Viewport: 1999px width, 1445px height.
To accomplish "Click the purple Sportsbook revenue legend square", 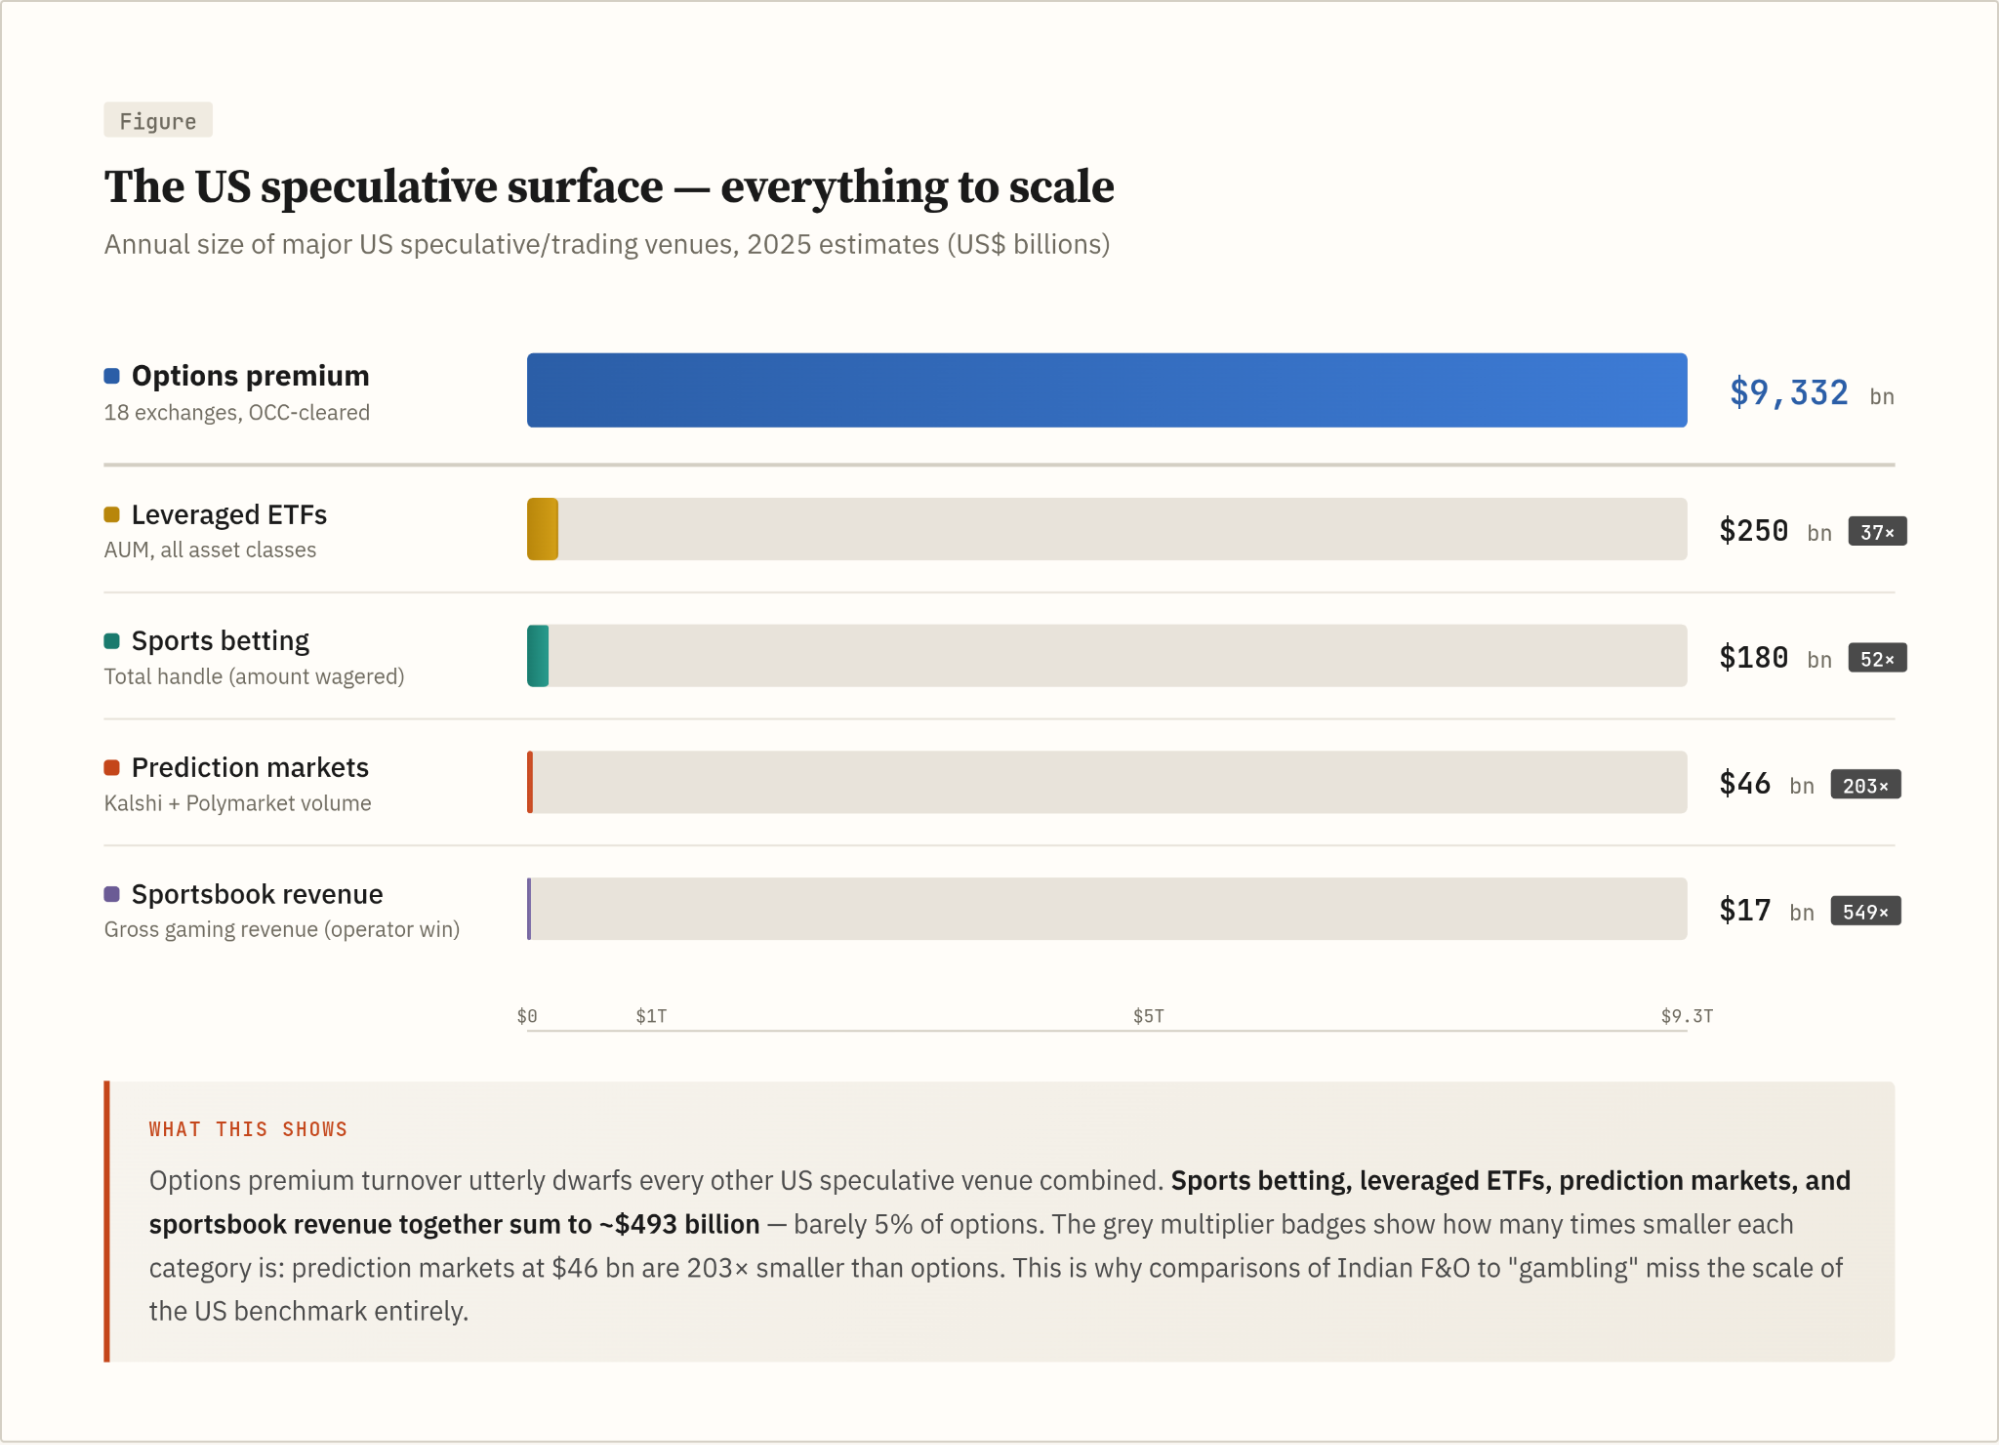I will pyautogui.click(x=112, y=894).
